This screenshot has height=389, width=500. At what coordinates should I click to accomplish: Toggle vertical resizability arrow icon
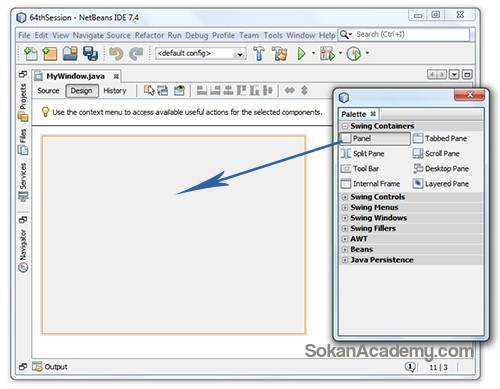point(304,90)
